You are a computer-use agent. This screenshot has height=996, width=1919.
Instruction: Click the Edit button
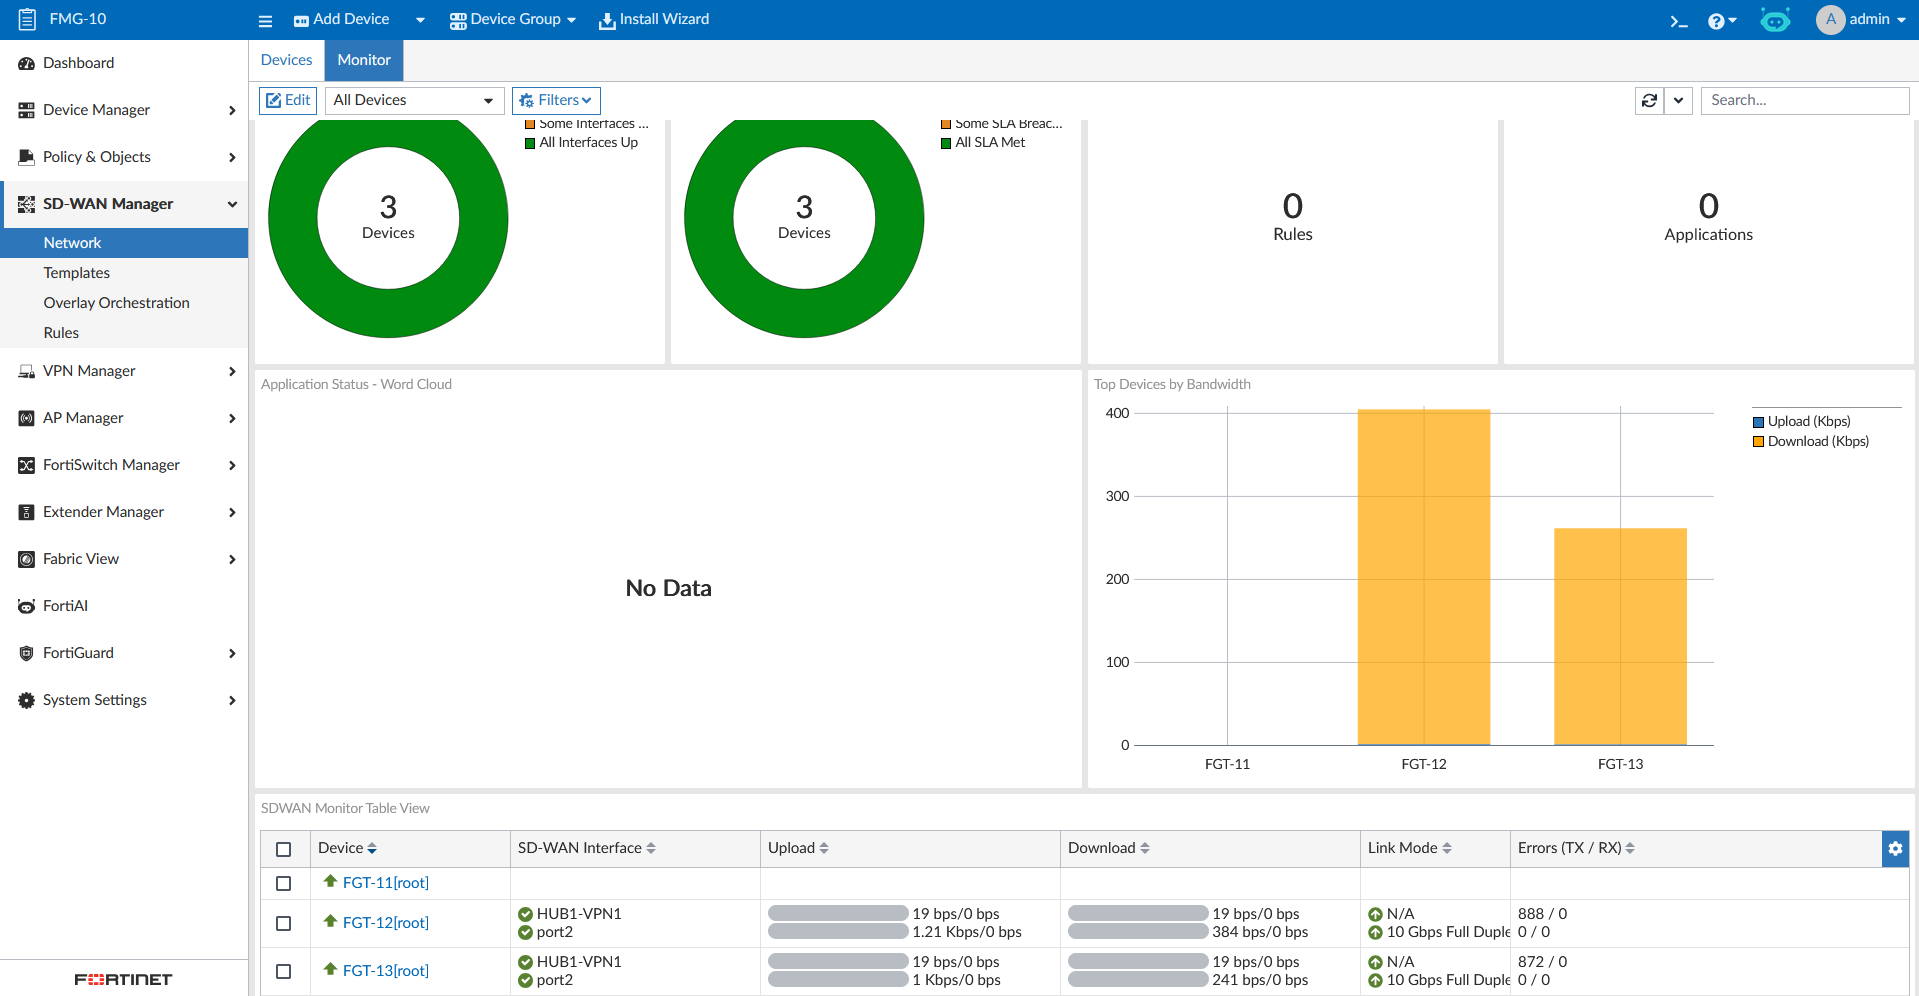pyautogui.click(x=288, y=100)
